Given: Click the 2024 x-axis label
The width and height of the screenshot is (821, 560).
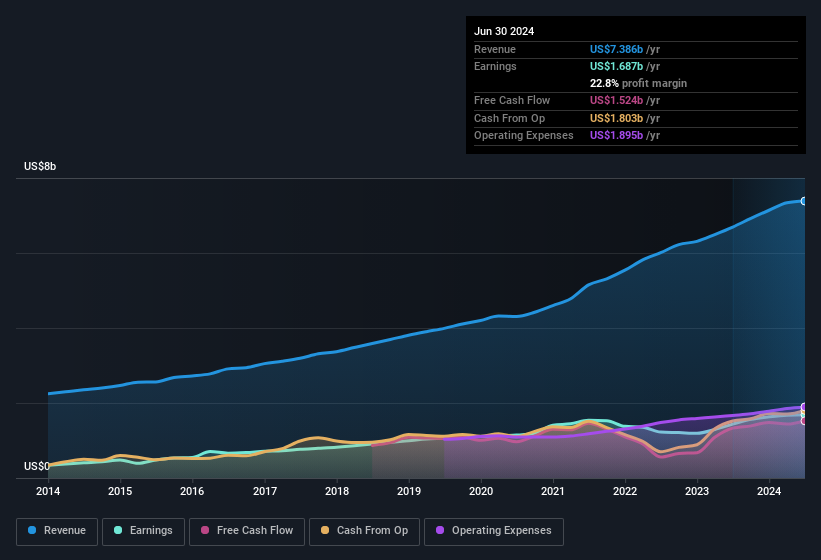Looking at the screenshot, I should [769, 491].
